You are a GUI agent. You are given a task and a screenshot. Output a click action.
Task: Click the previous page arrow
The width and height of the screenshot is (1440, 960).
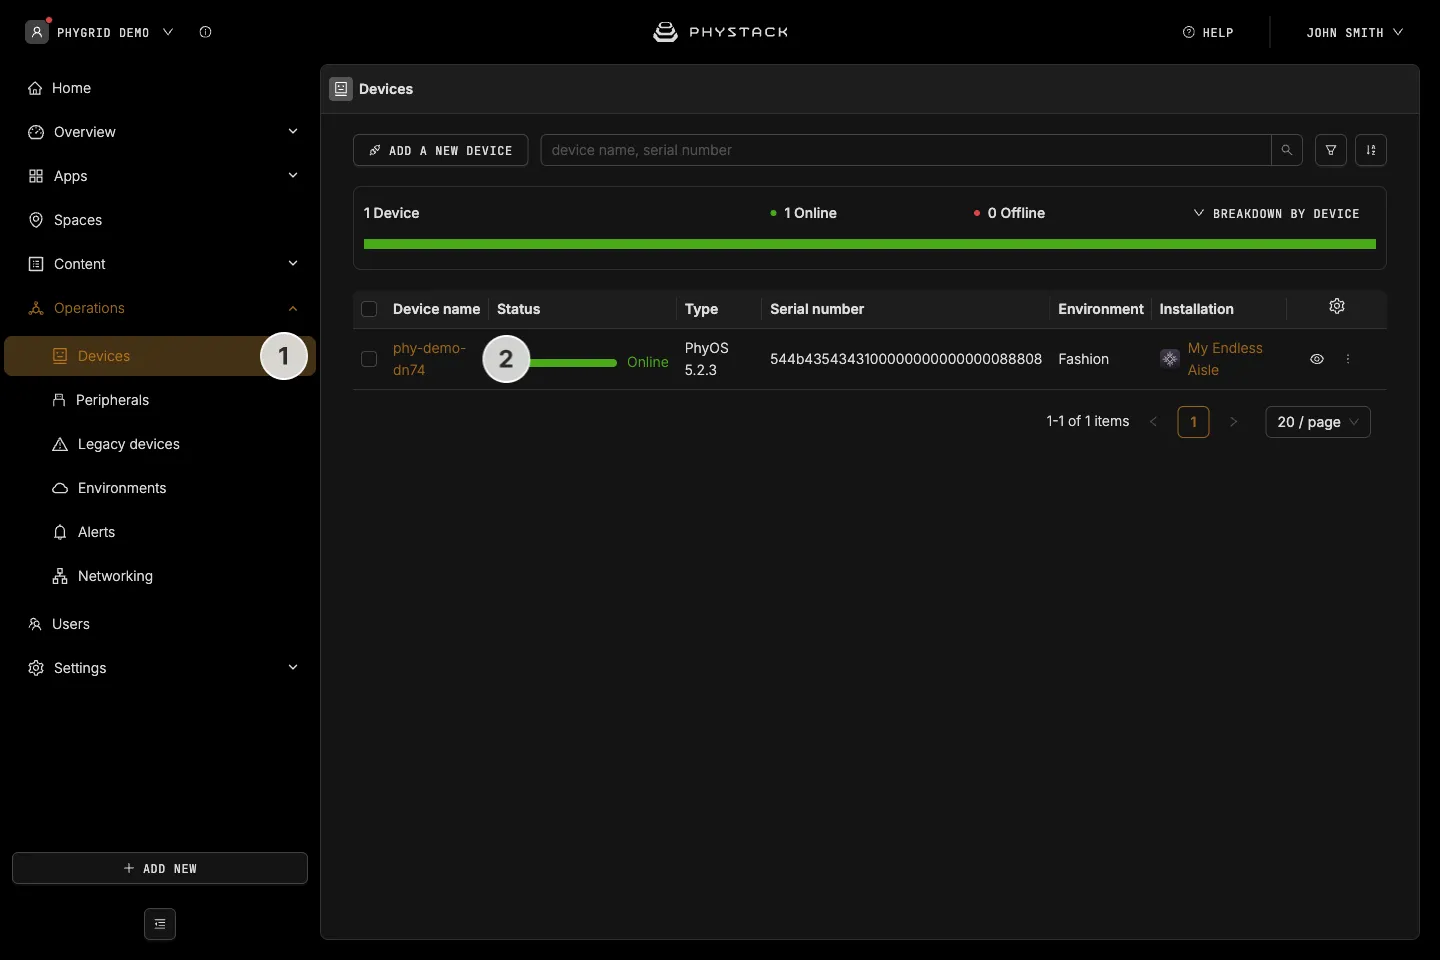pyautogui.click(x=1153, y=422)
